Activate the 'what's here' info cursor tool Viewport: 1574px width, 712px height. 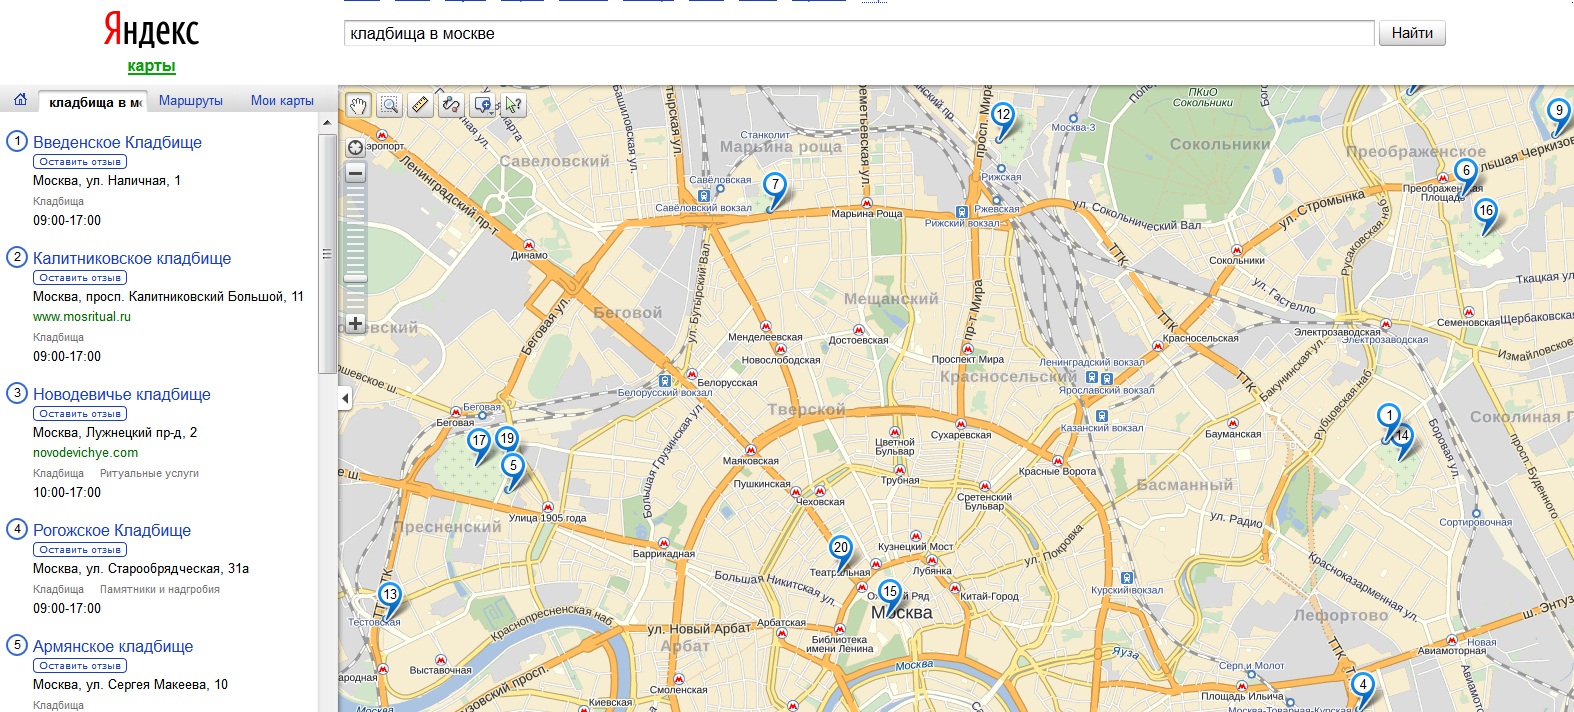point(514,105)
